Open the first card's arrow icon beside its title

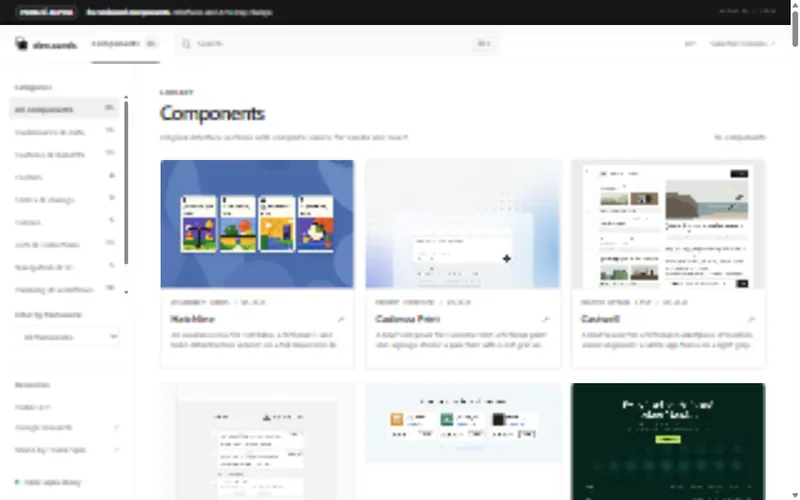(341, 319)
